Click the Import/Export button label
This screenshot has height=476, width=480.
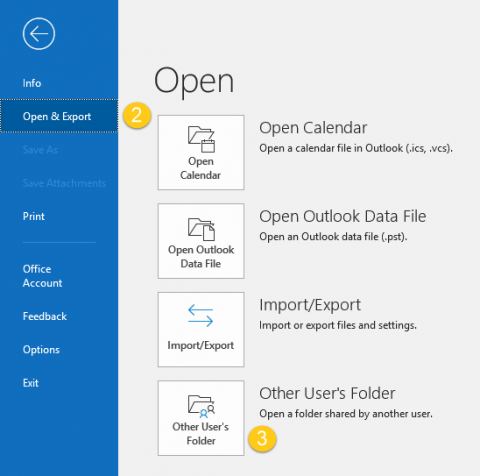tap(201, 345)
